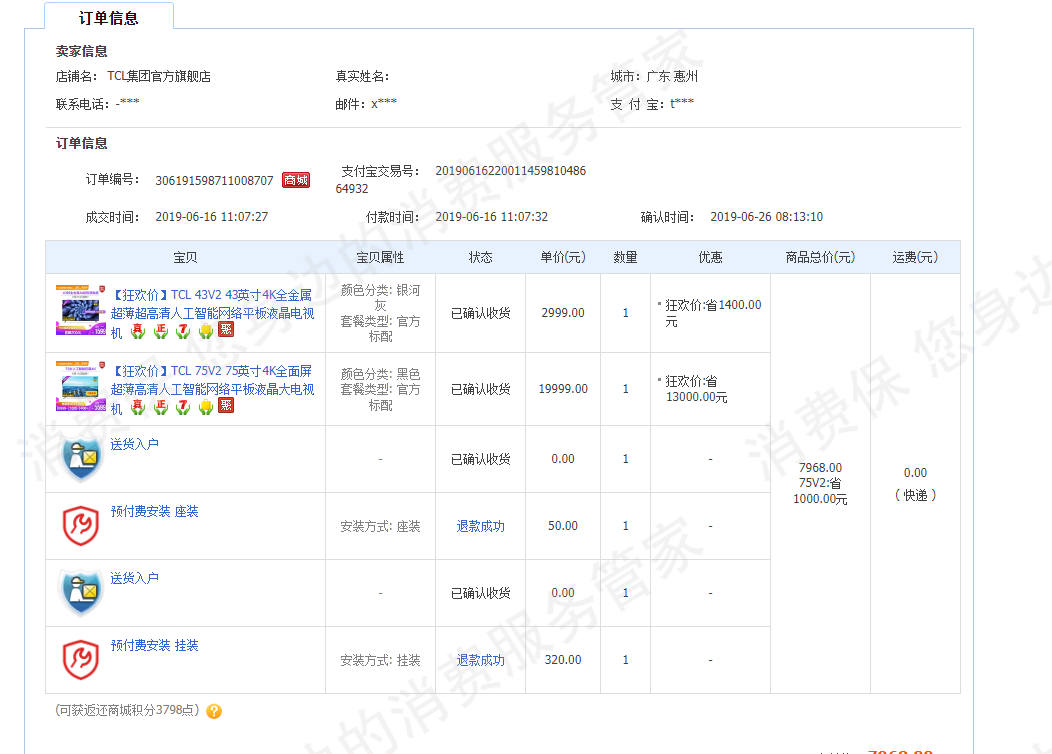Click the upper 送货入户 delivery shield icon

(81, 459)
